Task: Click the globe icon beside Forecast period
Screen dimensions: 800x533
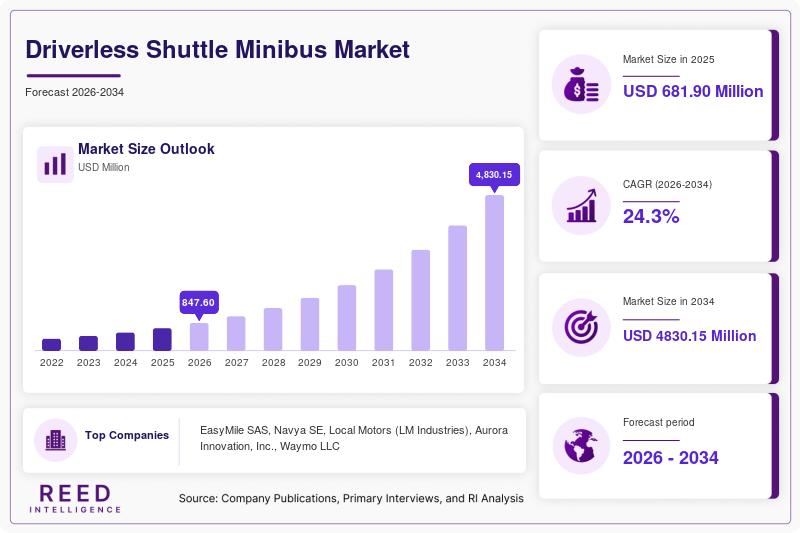Action: 581,446
